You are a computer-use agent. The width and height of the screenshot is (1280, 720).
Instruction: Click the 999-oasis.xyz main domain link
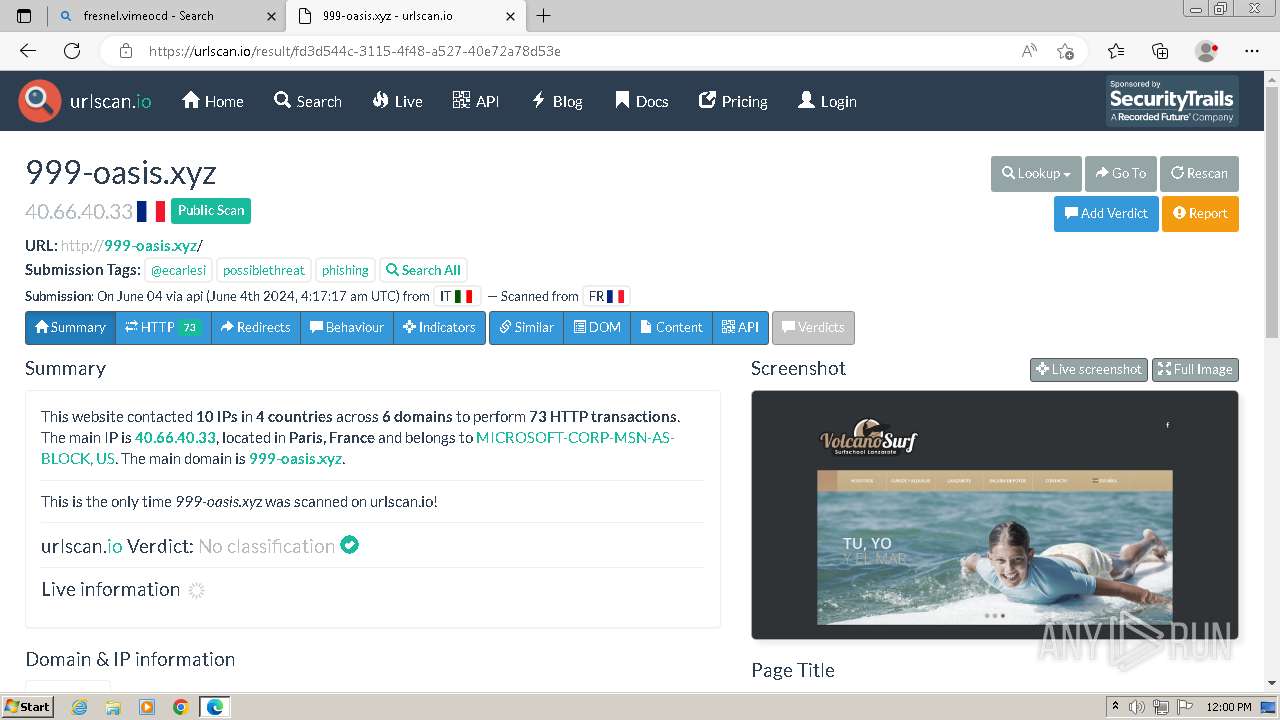point(295,459)
